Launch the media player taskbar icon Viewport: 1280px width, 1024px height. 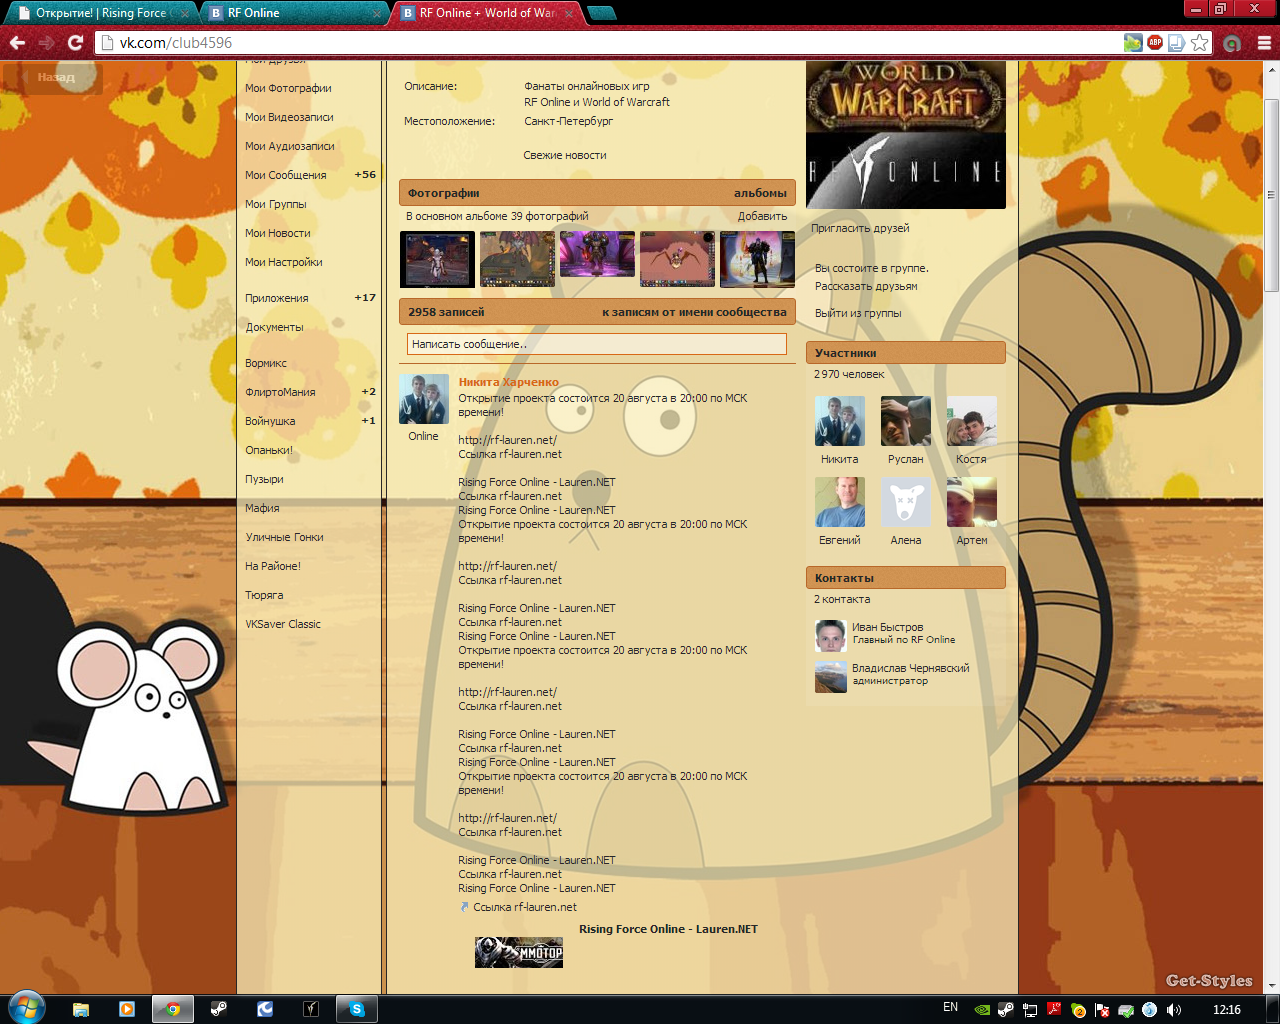[127, 1009]
